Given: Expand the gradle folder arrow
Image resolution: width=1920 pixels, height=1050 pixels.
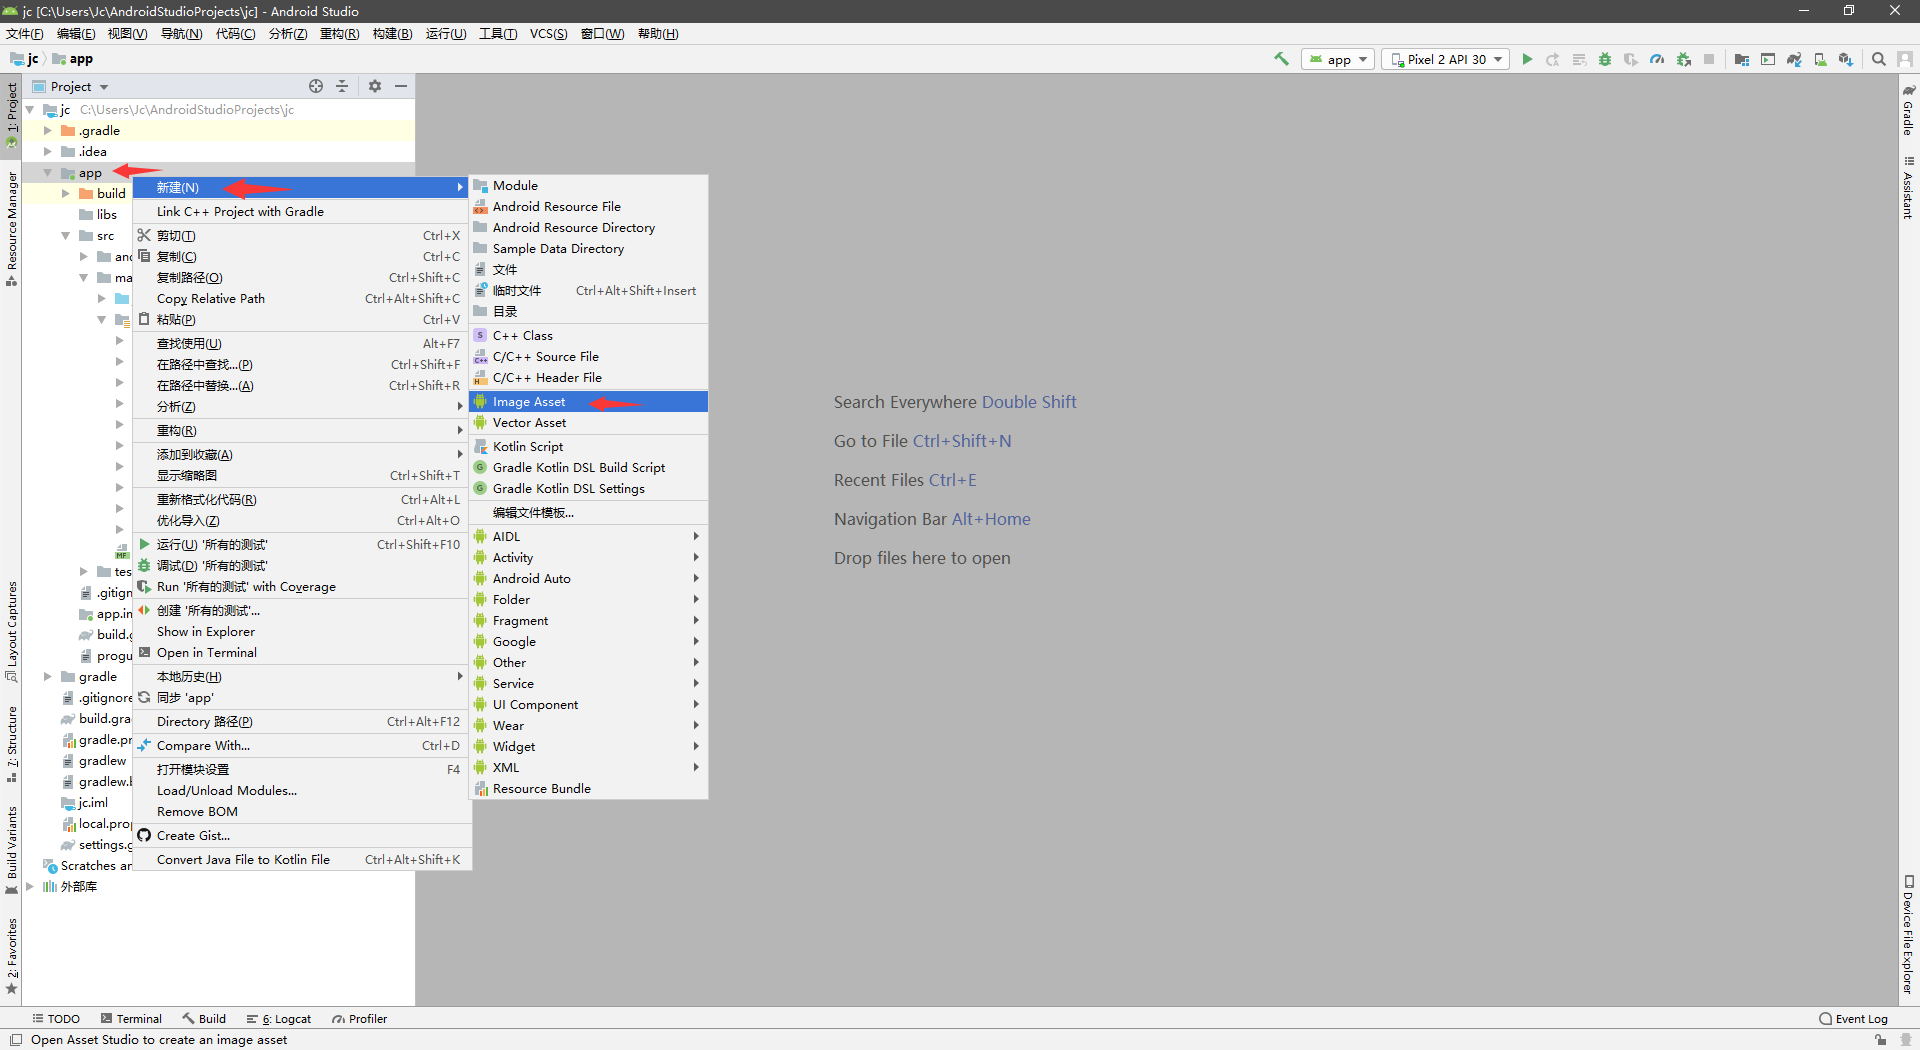Looking at the screenshot, I should 47,676.
